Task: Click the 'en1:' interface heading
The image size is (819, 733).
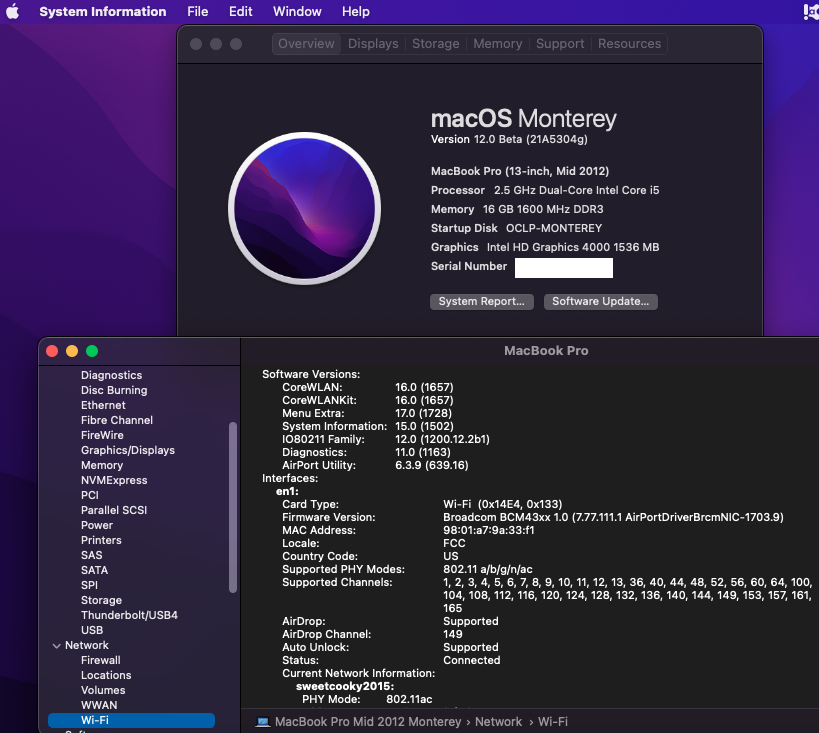Action: (287, 492)
